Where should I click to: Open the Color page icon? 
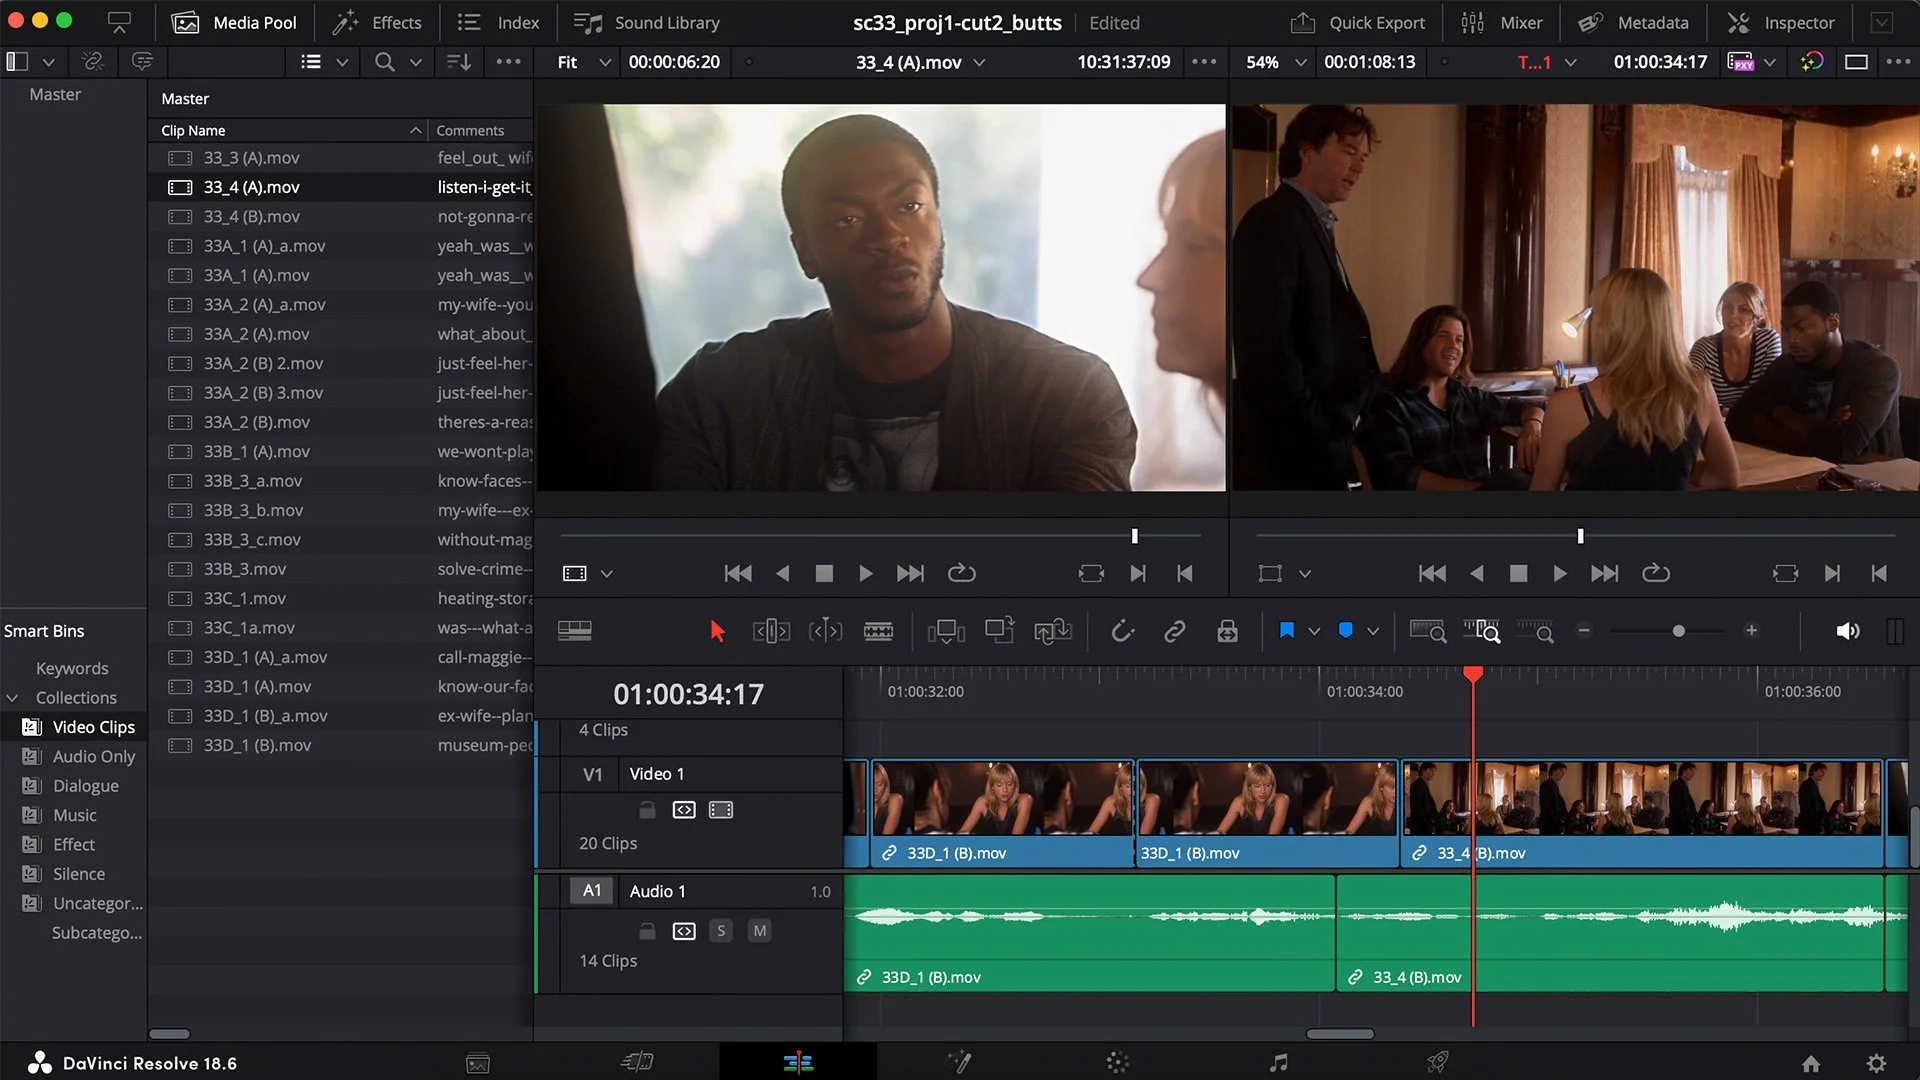click(x=1117, y=1062)
